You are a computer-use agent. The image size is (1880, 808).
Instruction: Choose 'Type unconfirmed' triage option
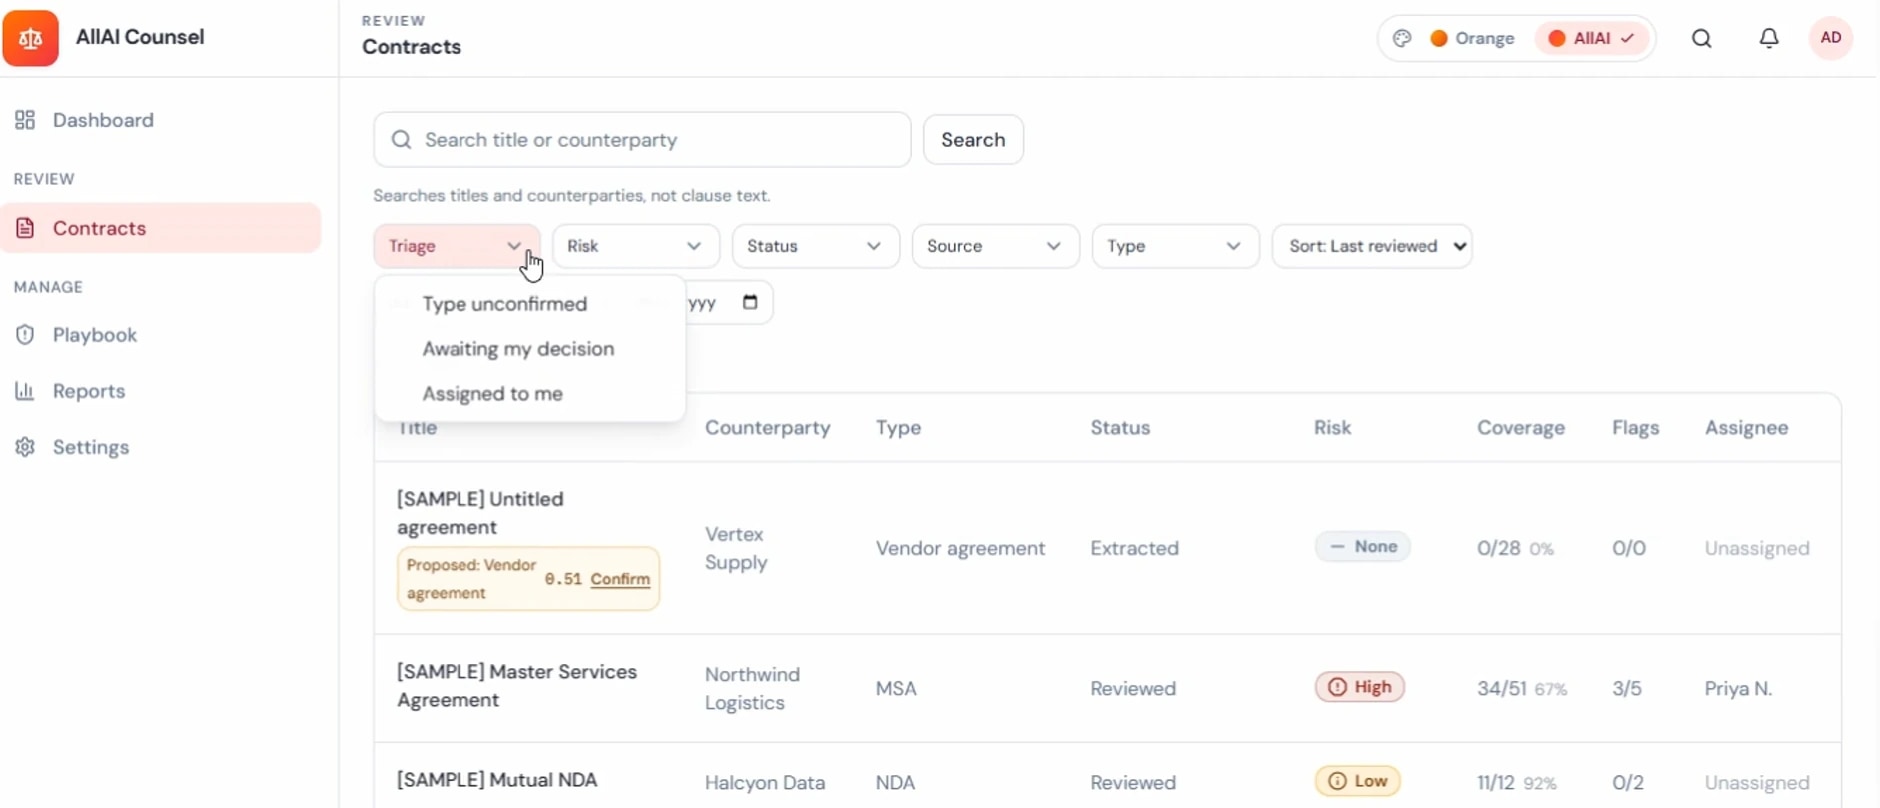pyautogui.click(x=530, y=304)
